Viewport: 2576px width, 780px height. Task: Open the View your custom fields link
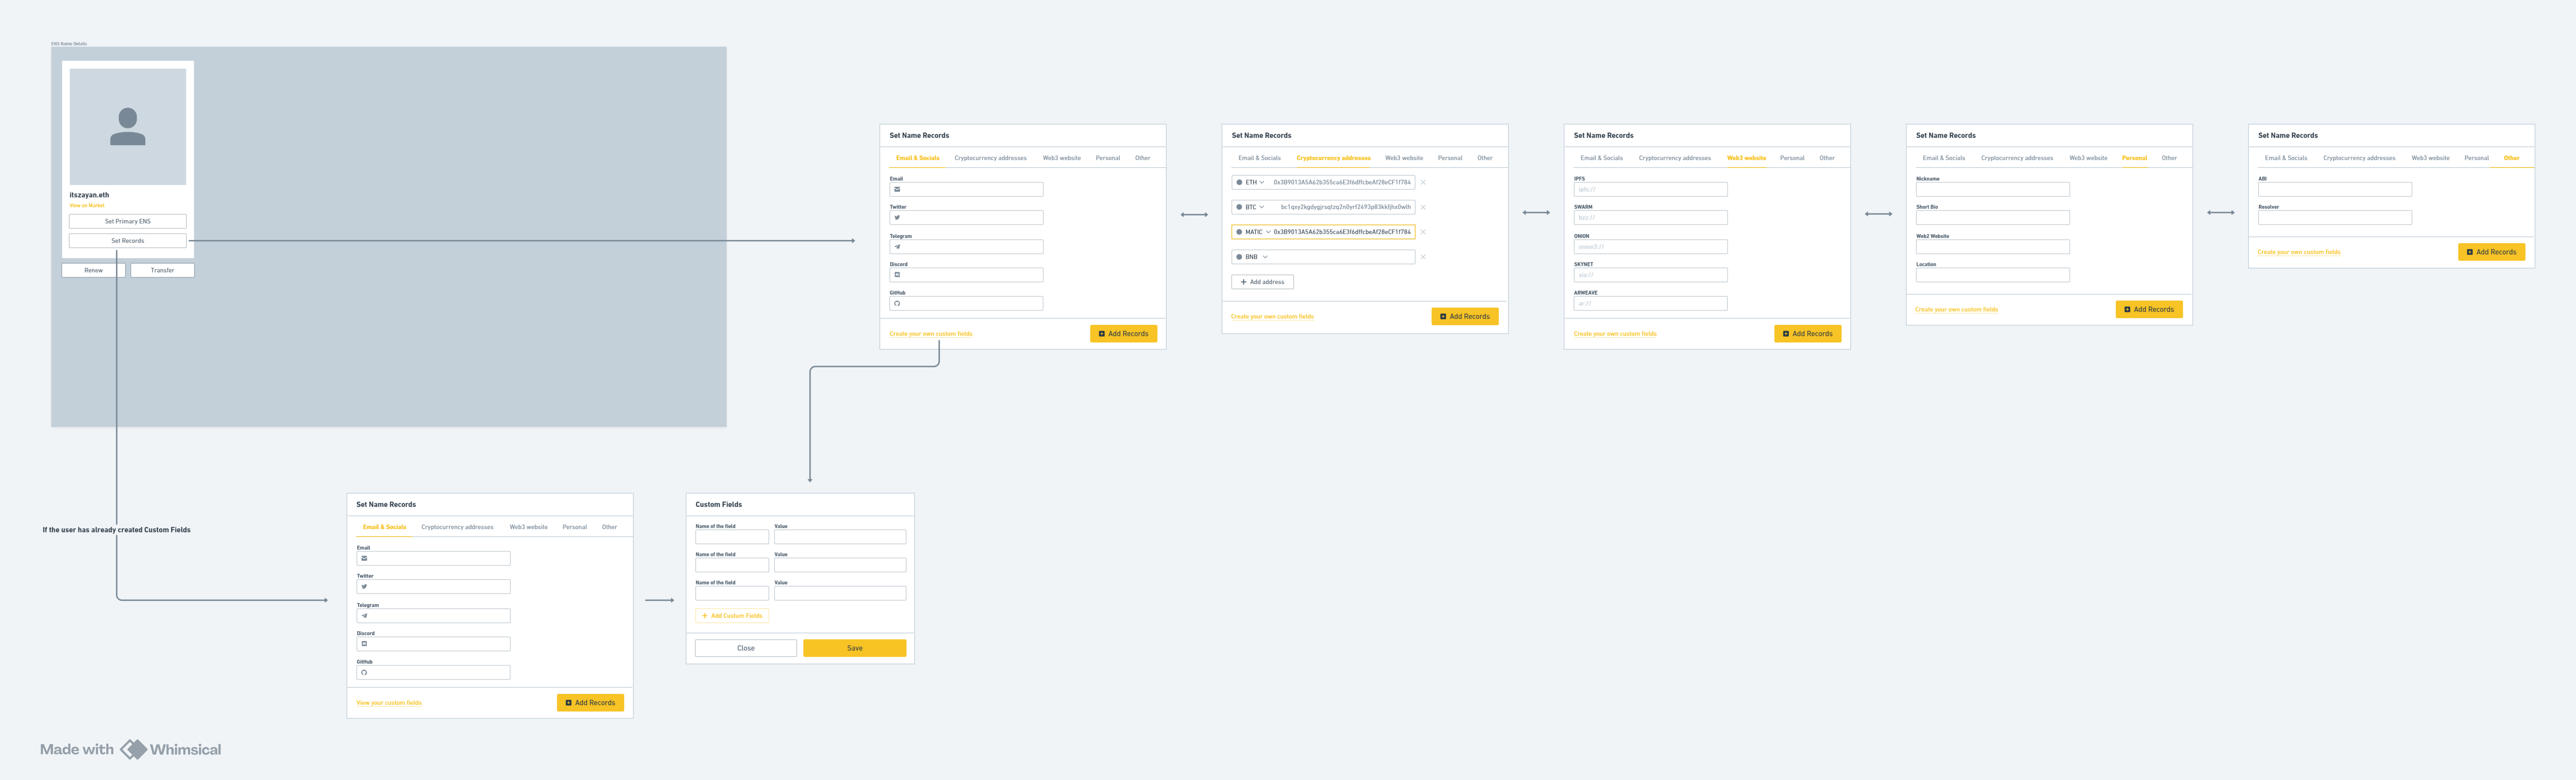389,703
